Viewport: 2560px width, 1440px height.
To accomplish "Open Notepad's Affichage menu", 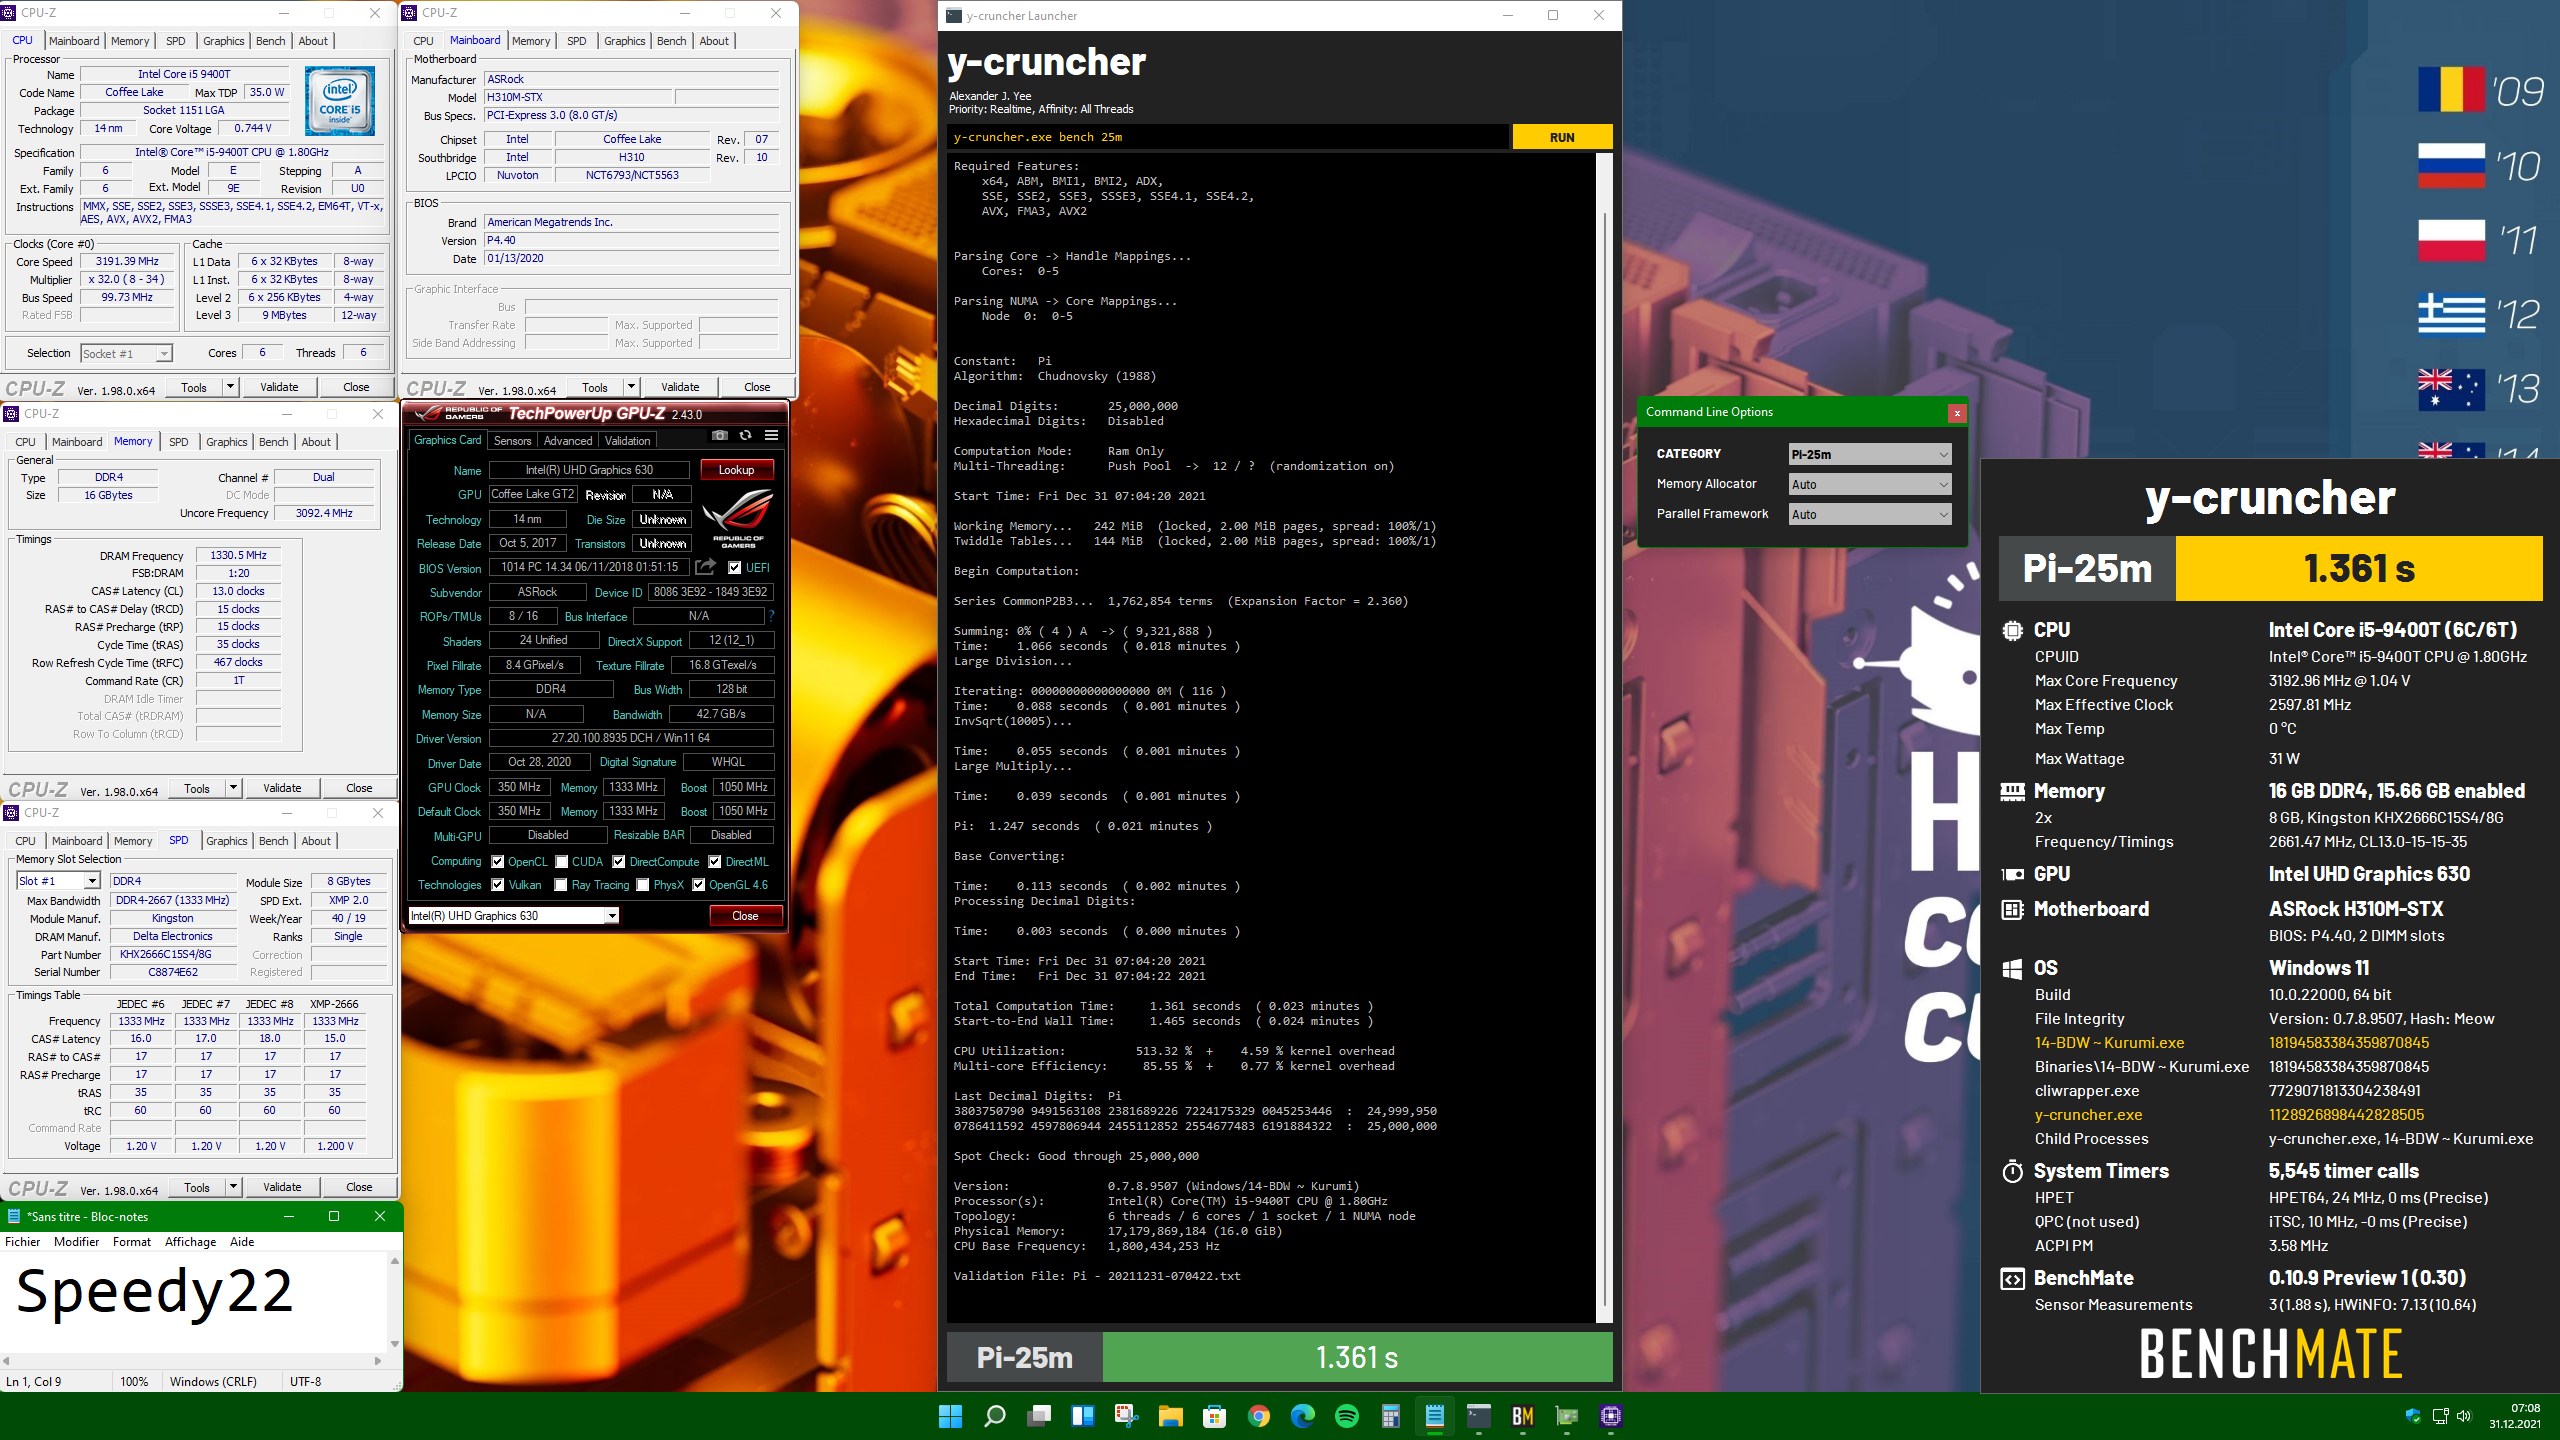I will pyautogui.click(x=190, y=1242).
